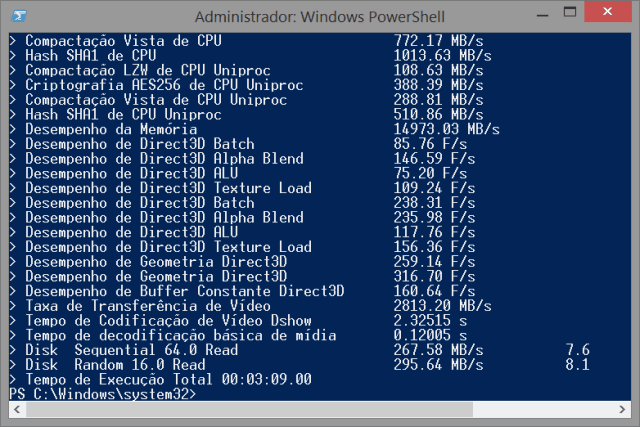Click 'Desempenho da Memória' line

point(111,129)
